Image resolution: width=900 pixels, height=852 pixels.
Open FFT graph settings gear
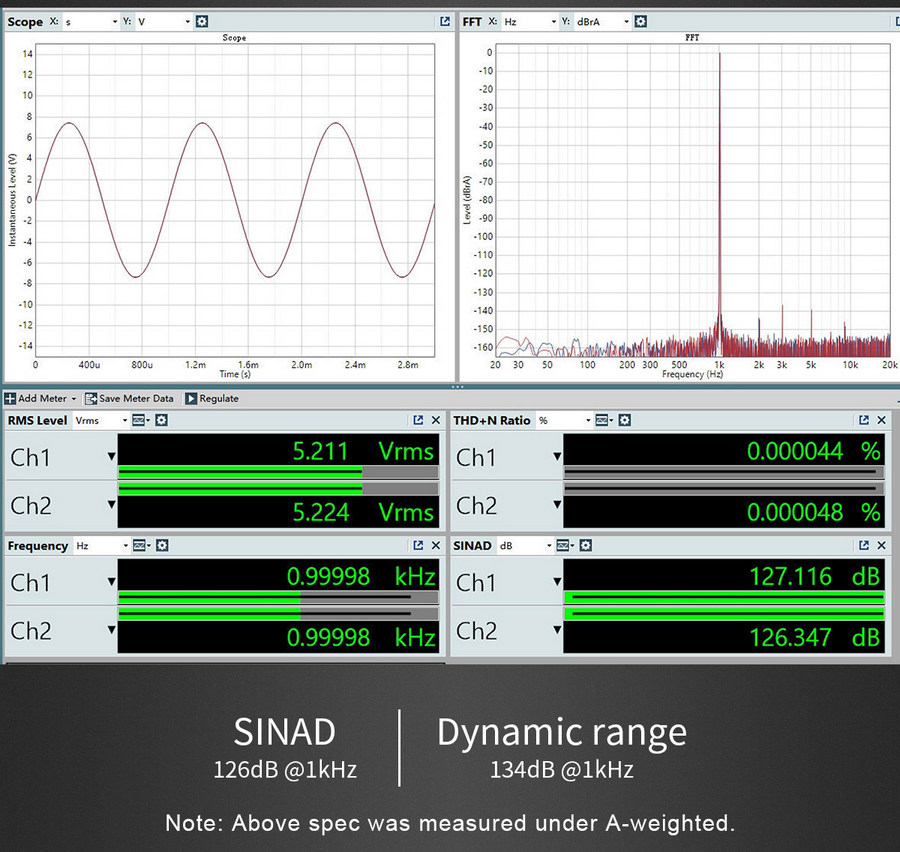[x=641, y=22]
